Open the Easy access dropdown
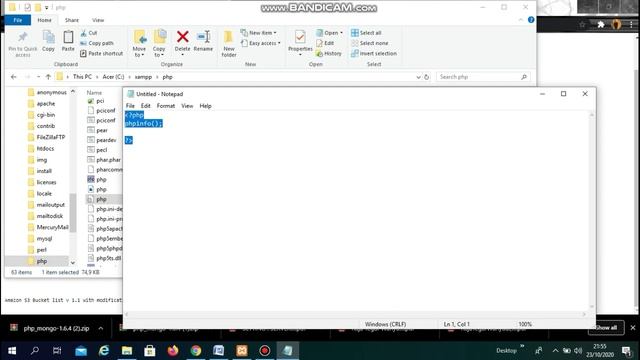 pos(261,43)
